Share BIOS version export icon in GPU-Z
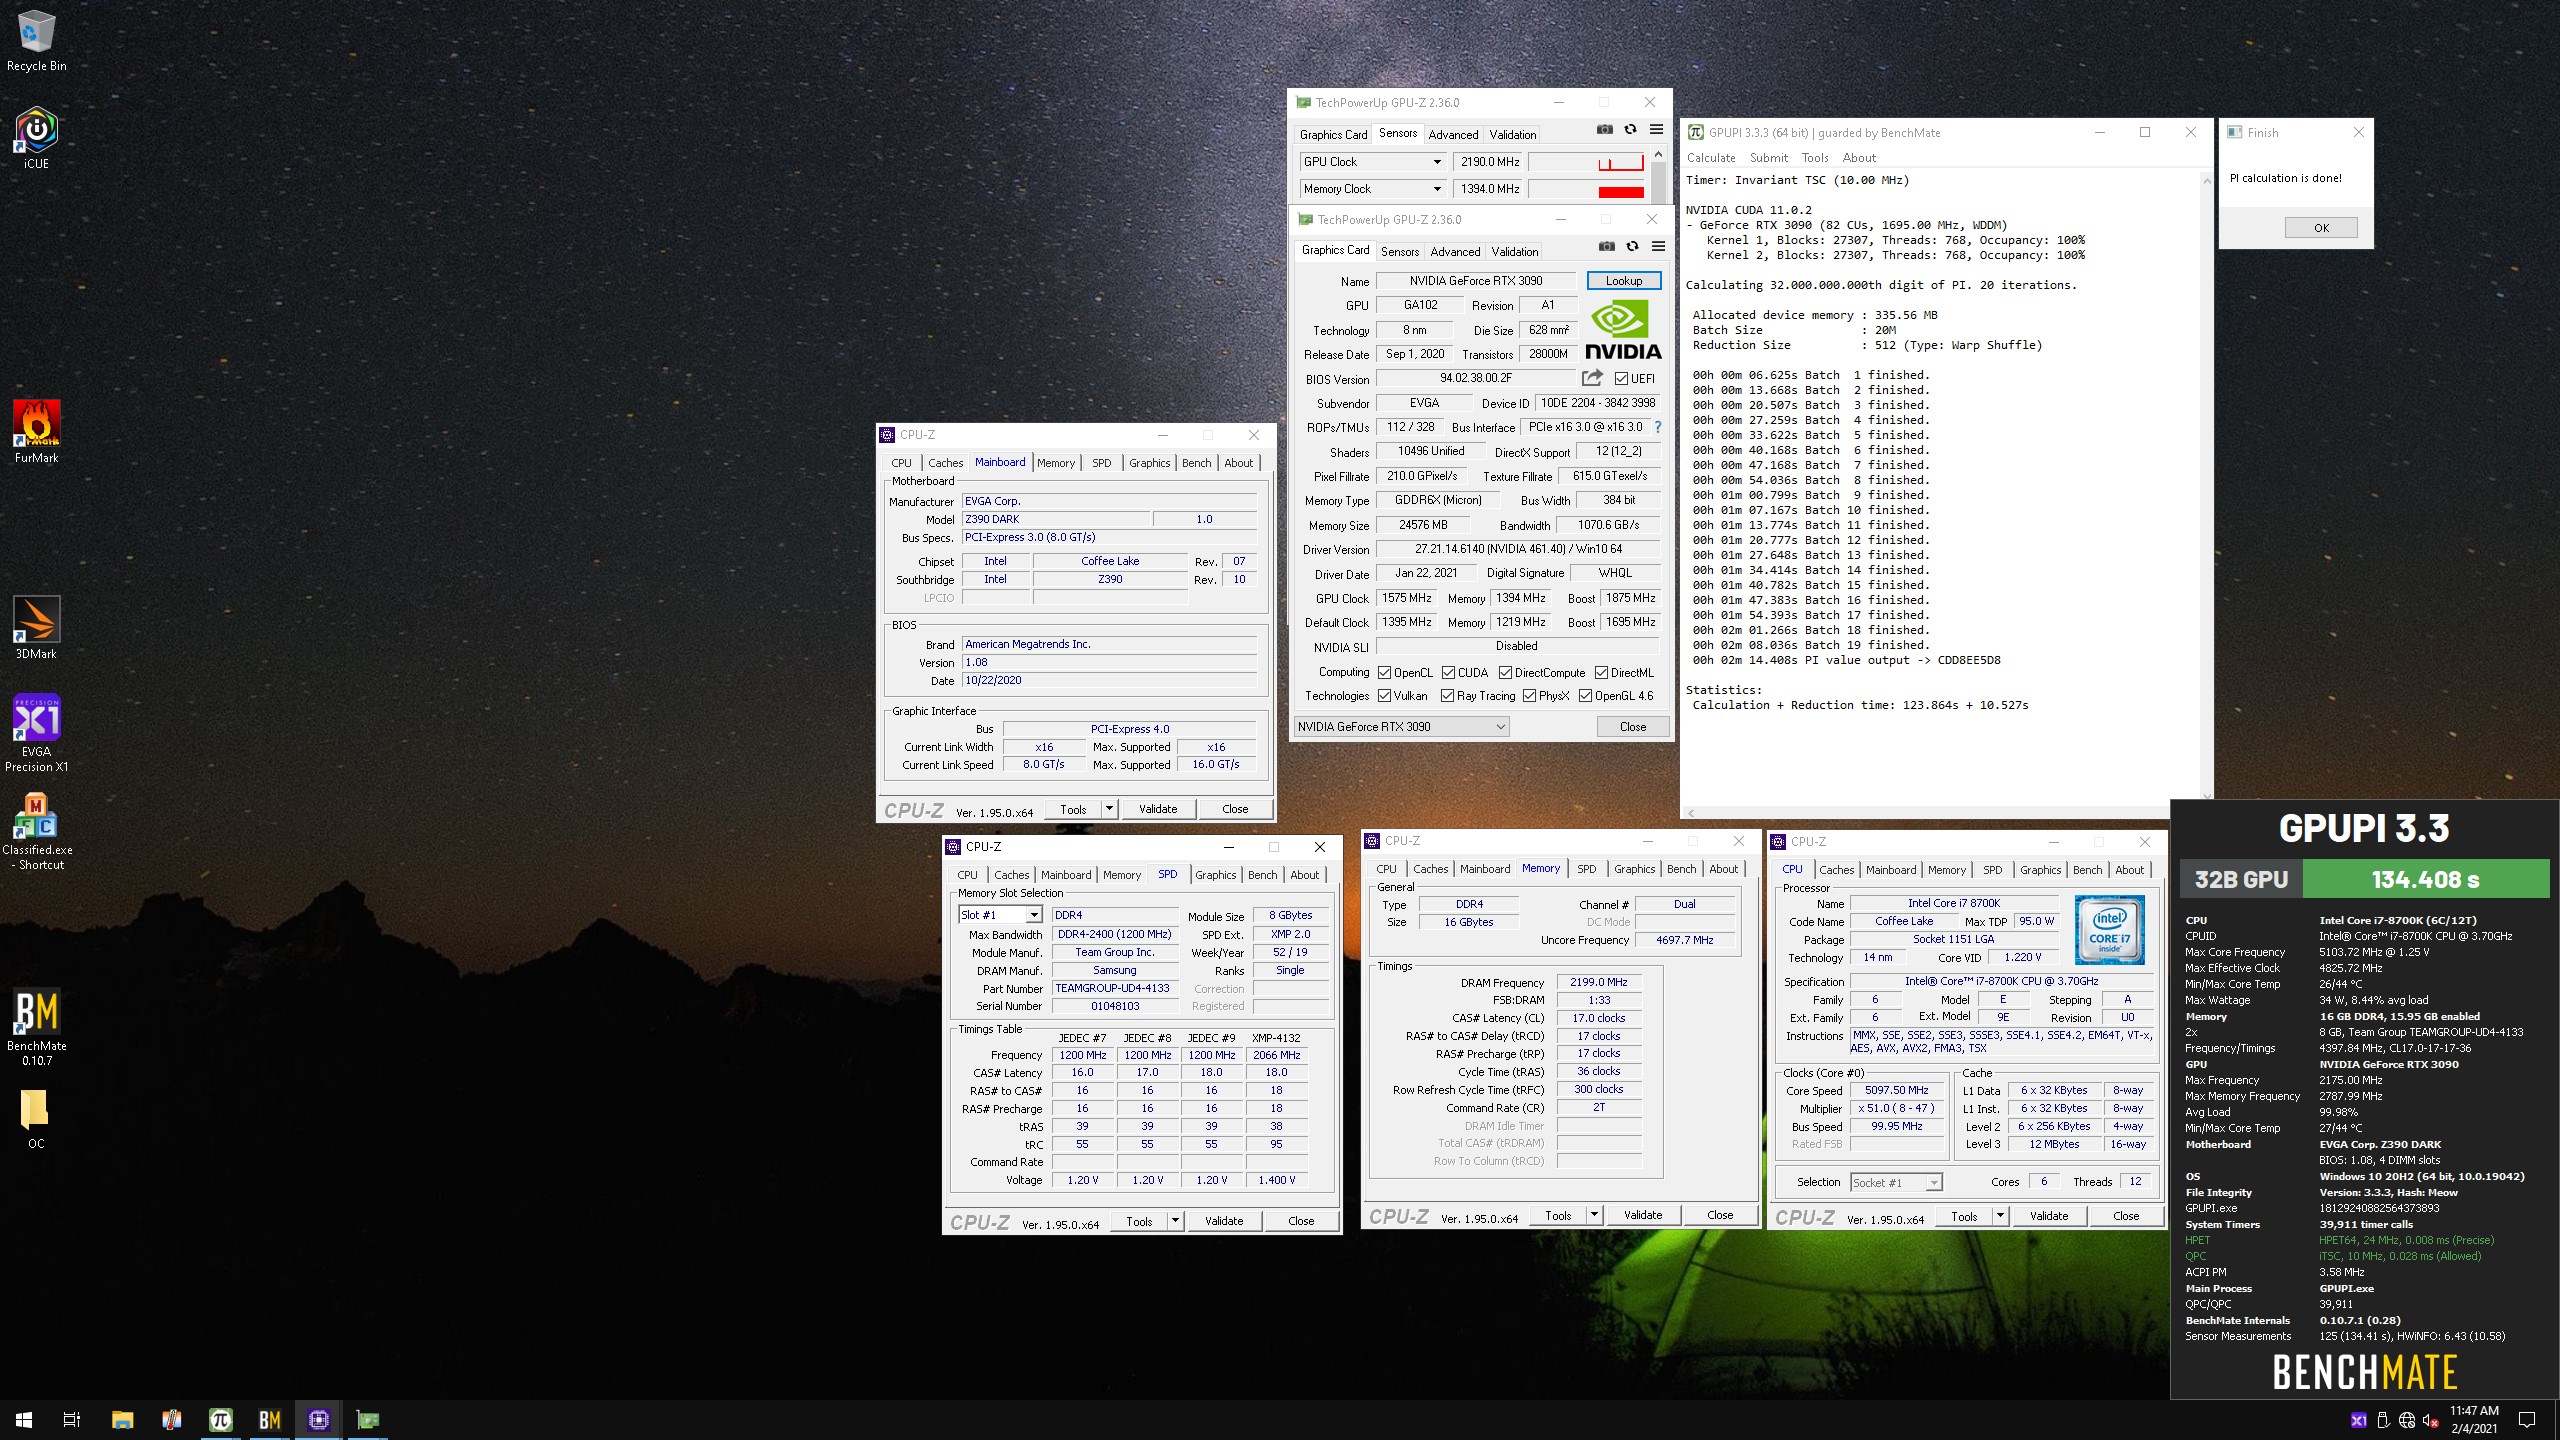The image size is (2560, 1440). (1592, 378)
